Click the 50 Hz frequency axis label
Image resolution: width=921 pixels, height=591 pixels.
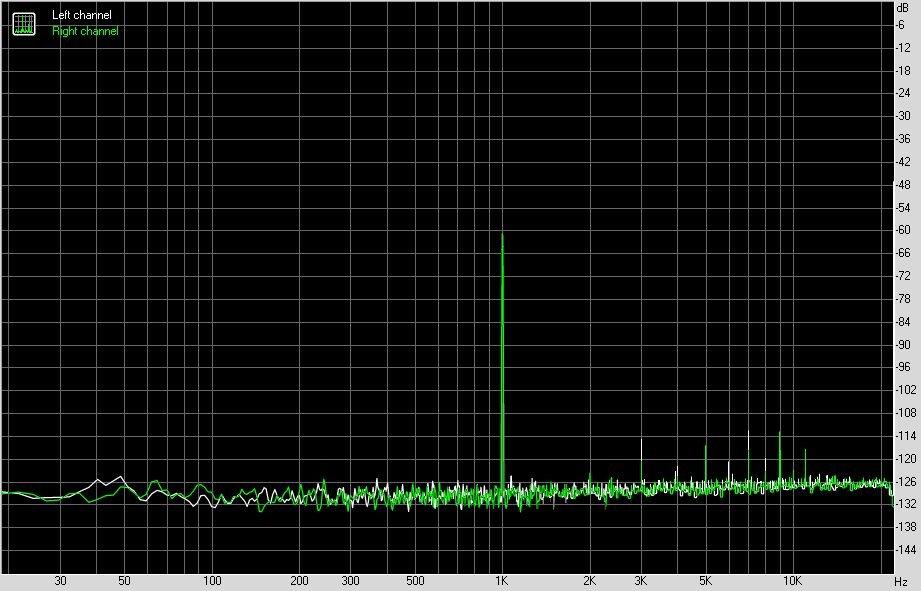click(124, 581)
